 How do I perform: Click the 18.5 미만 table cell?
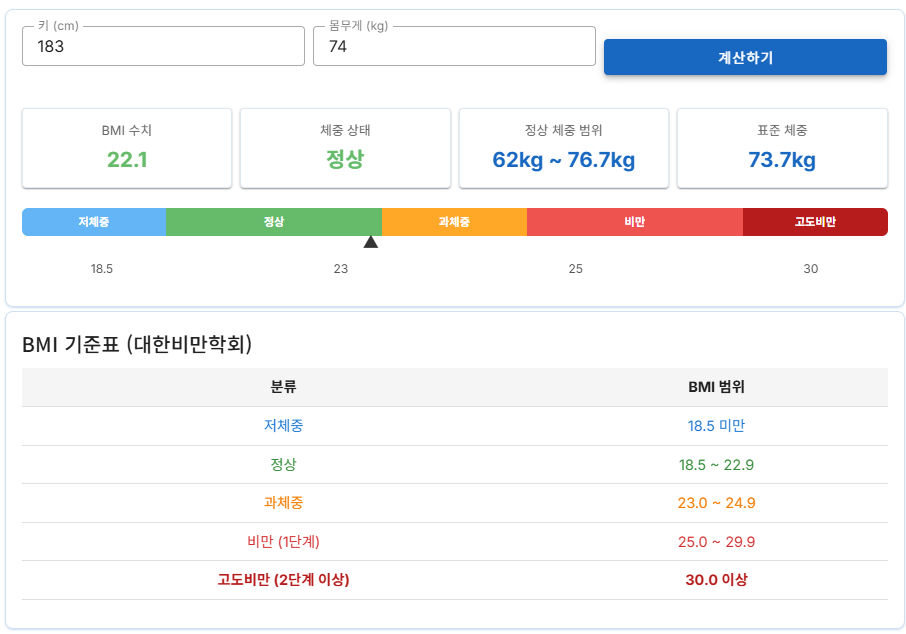click(x=716, y=426)
